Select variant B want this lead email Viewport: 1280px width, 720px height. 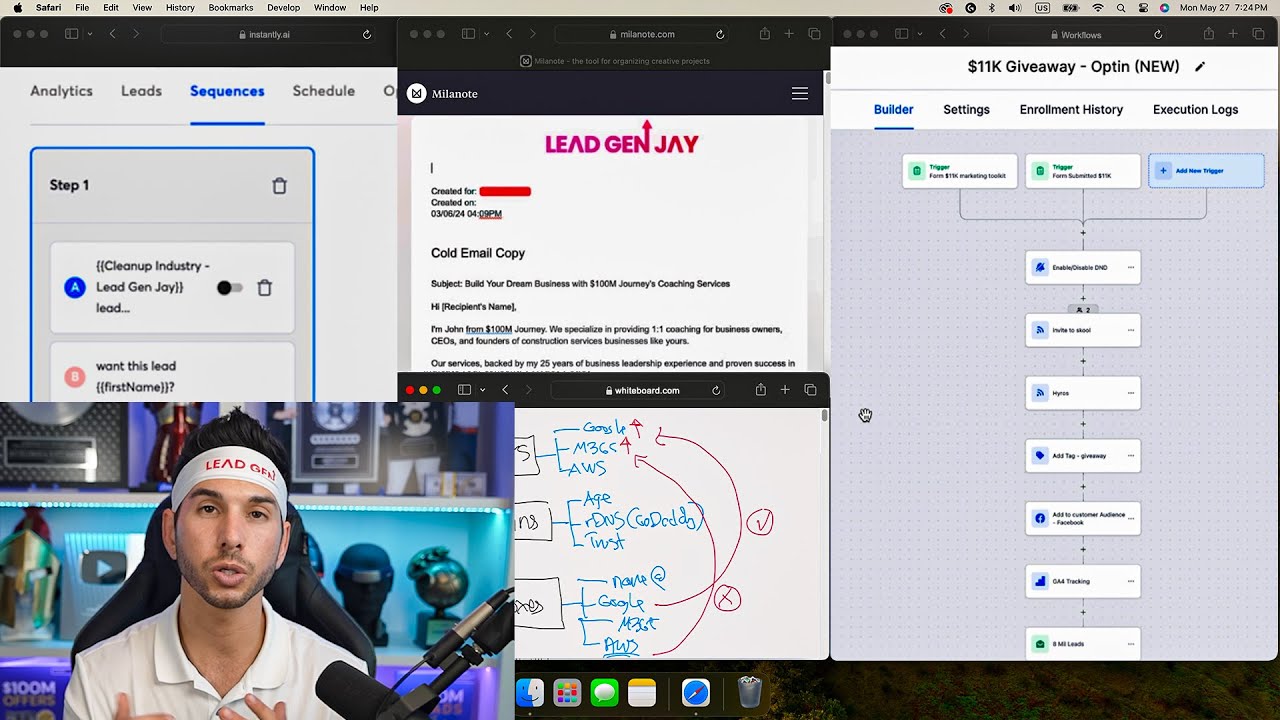172,372
